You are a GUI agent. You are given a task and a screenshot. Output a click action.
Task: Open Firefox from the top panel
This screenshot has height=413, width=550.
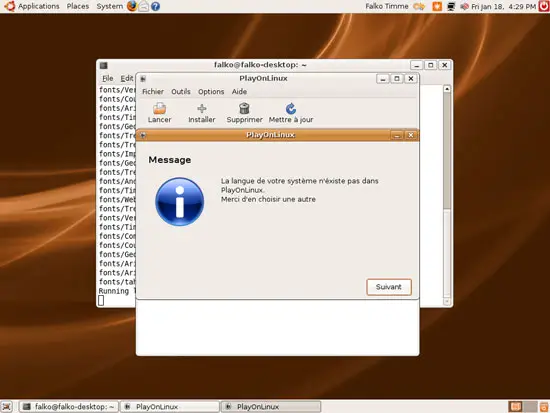pos(132,6)
